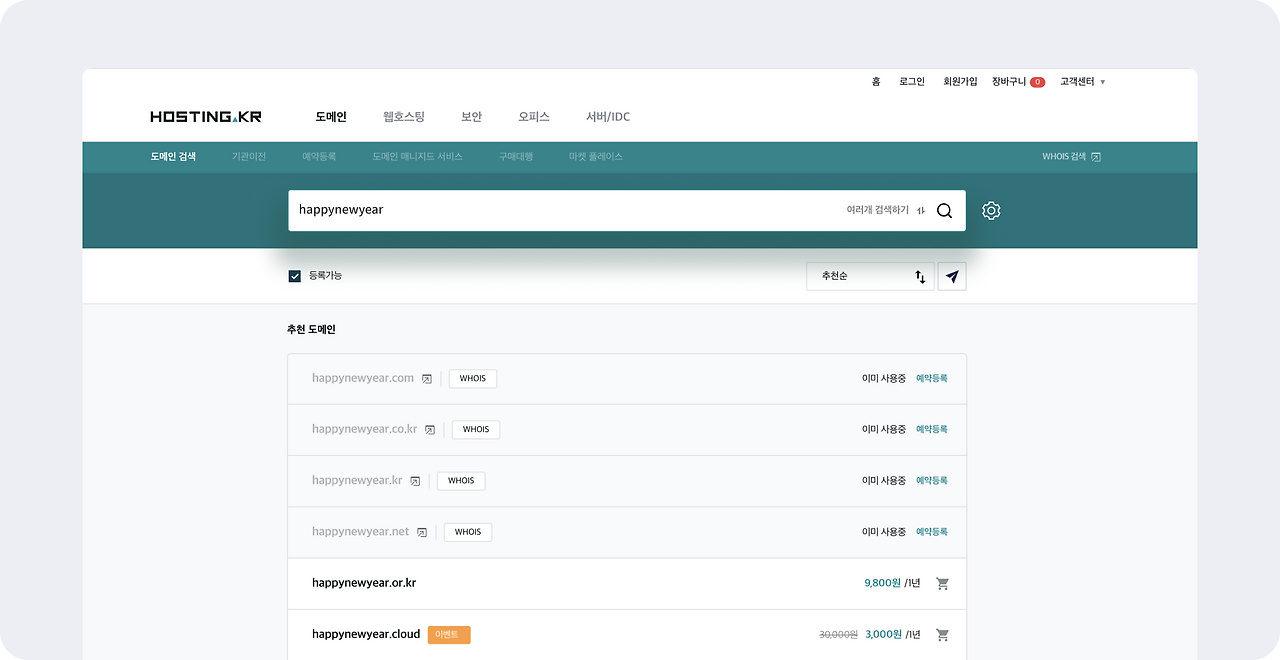Open external link icon beside happynewyear.kr
Viewport: 1280px width, 660px height.
415,481
